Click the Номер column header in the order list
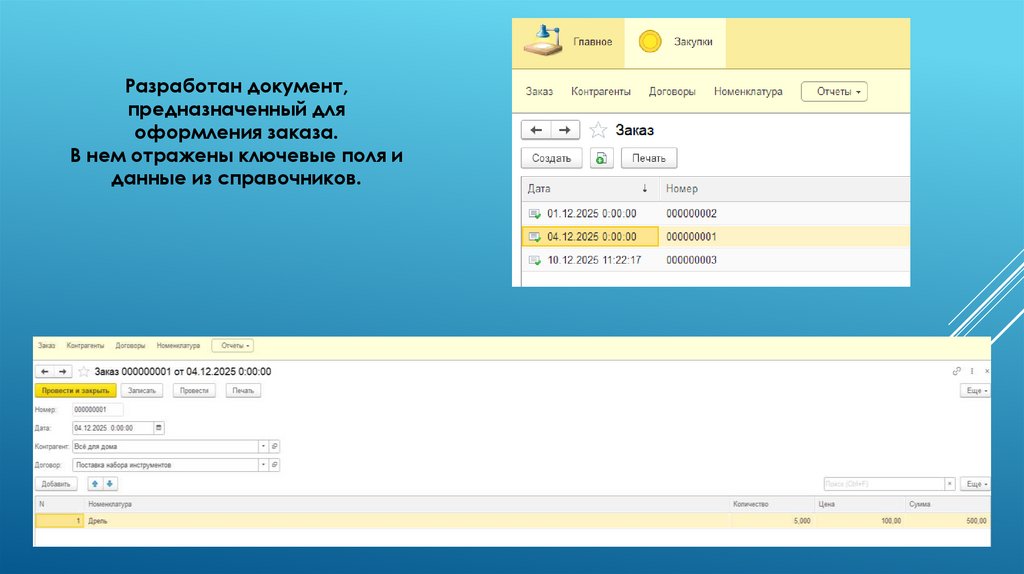Screen dimensions: 1024x574 point(784,189)
